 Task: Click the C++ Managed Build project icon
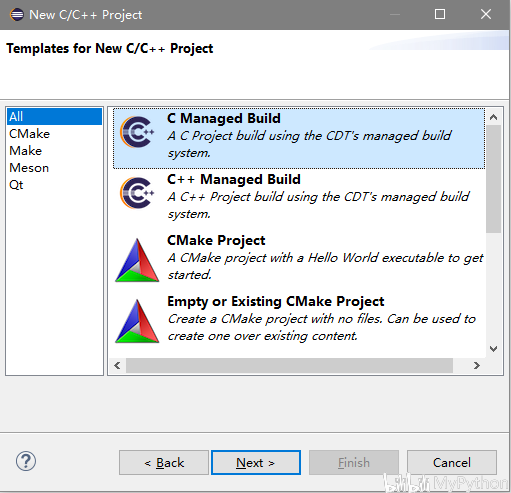[x=137, y=193]
